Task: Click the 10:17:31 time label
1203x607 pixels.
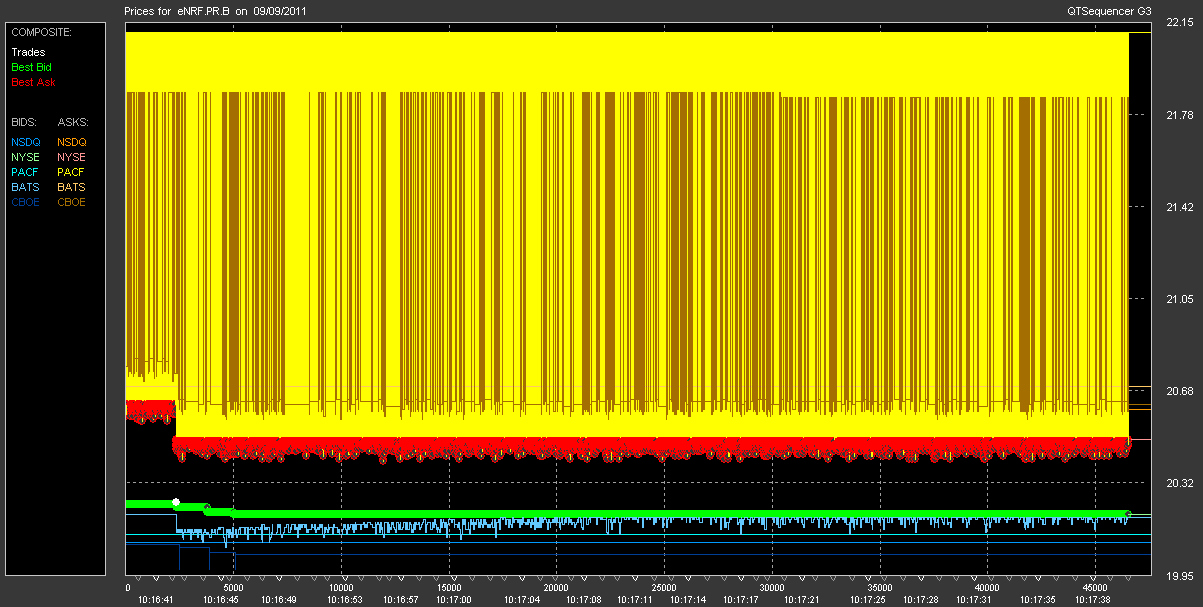Action: pos(972,600)
